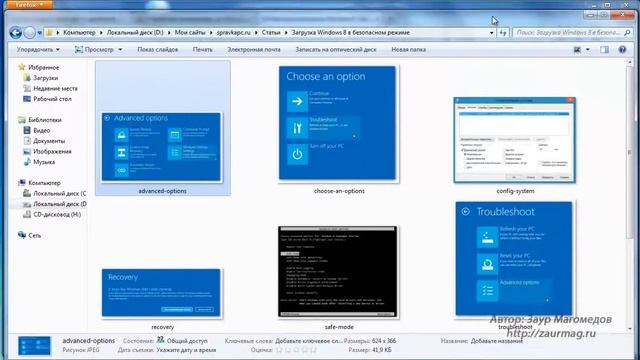640x360 pixels.
Task: Select the safe-mode image thumbnail
Action: pyautogui.click(x=337, y=271)
